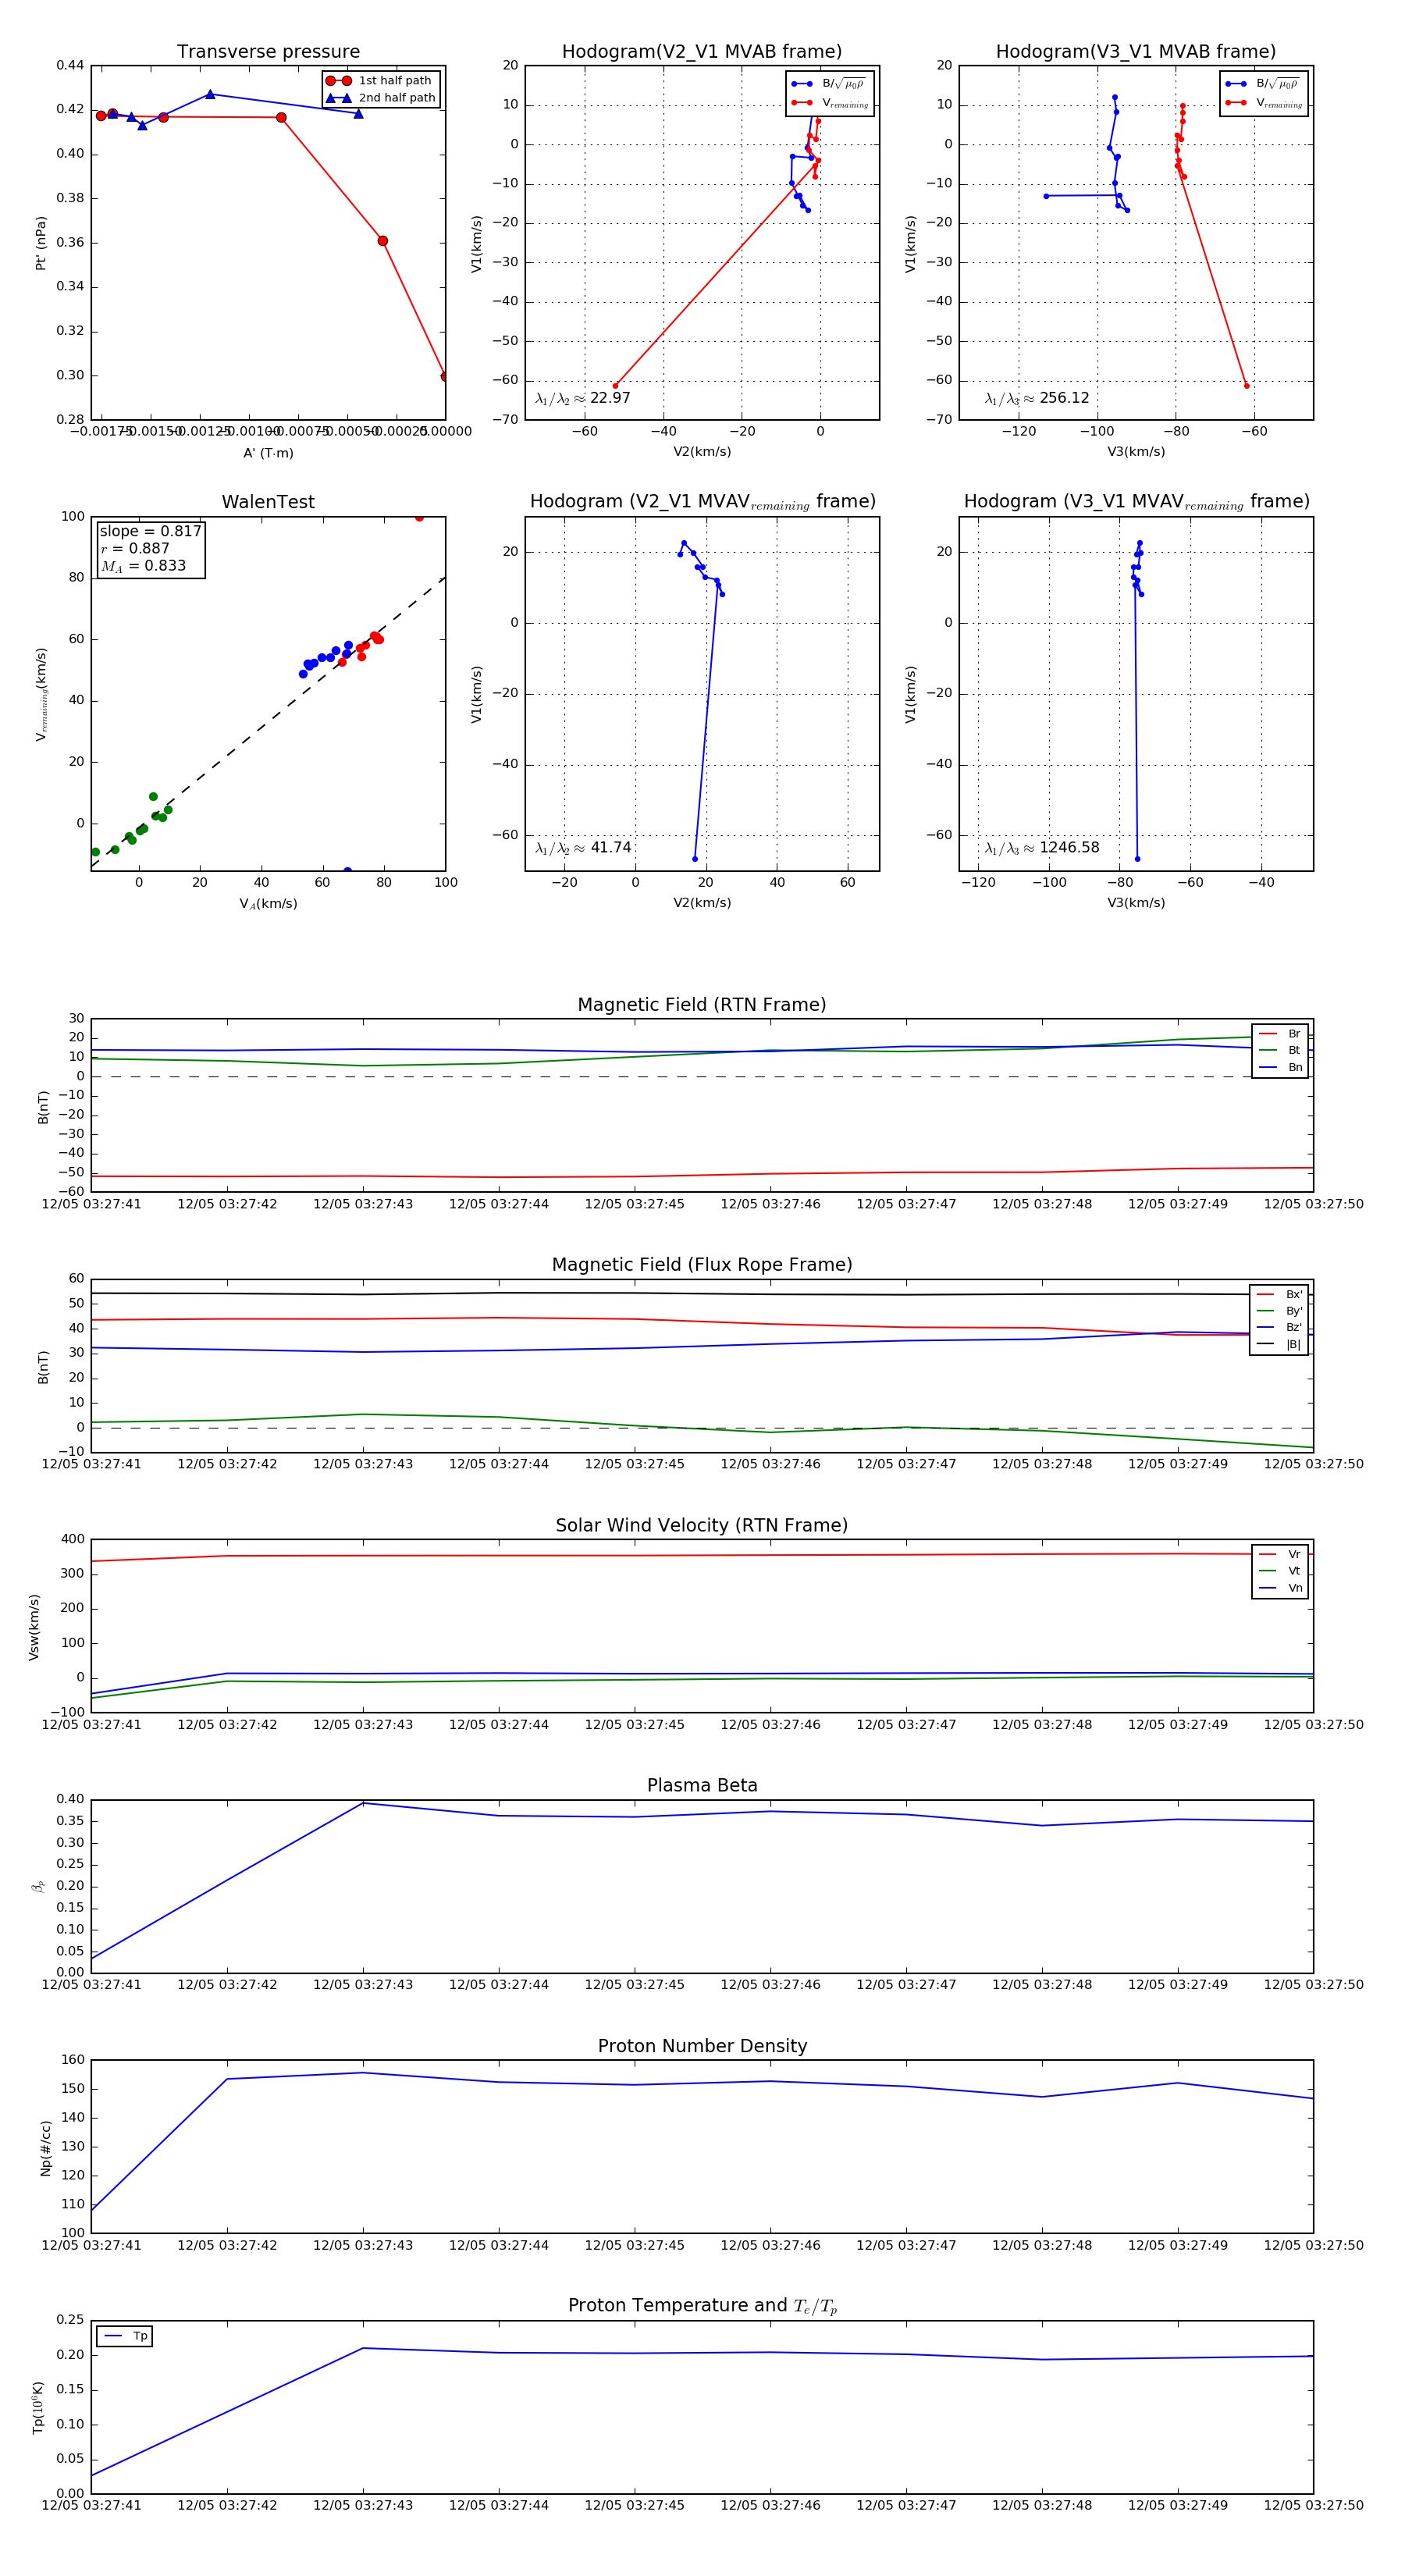Click the 'Hodogram(V2_V1 MVAB frame)' title
1405x2576 pixels.
(x=702, y=52)
